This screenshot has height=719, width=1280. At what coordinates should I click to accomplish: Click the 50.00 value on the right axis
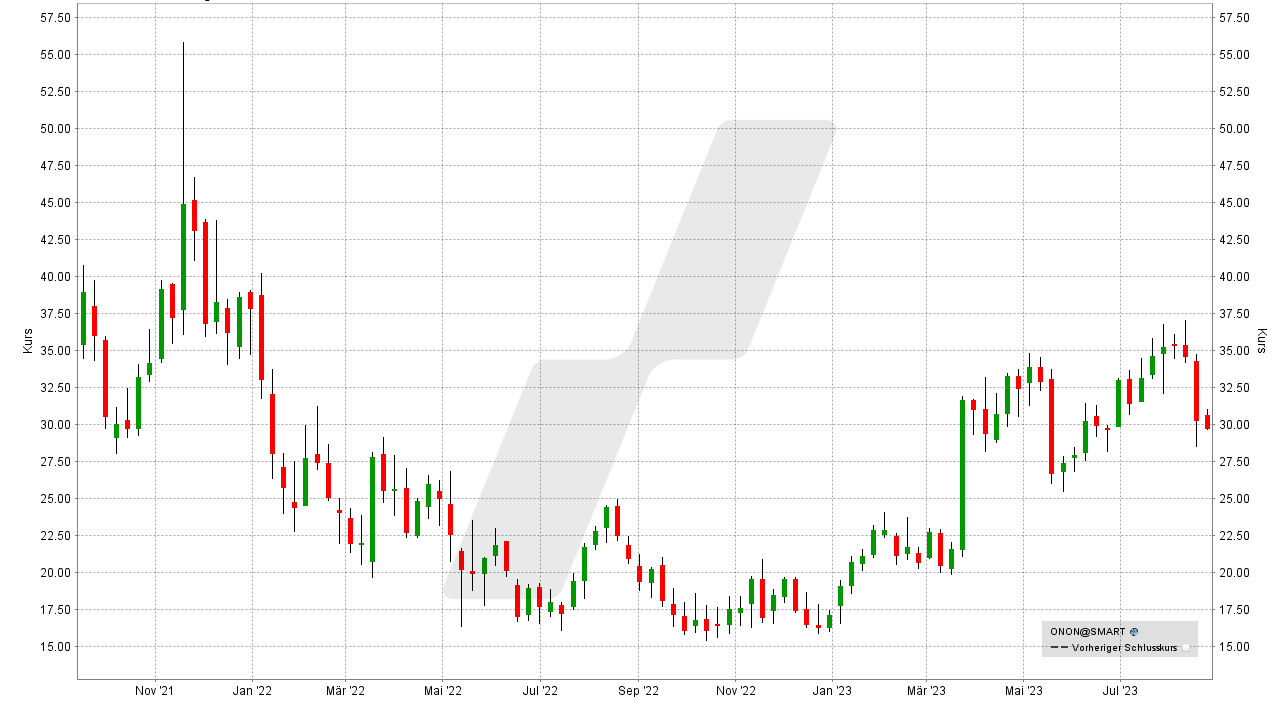point(1235,129)
